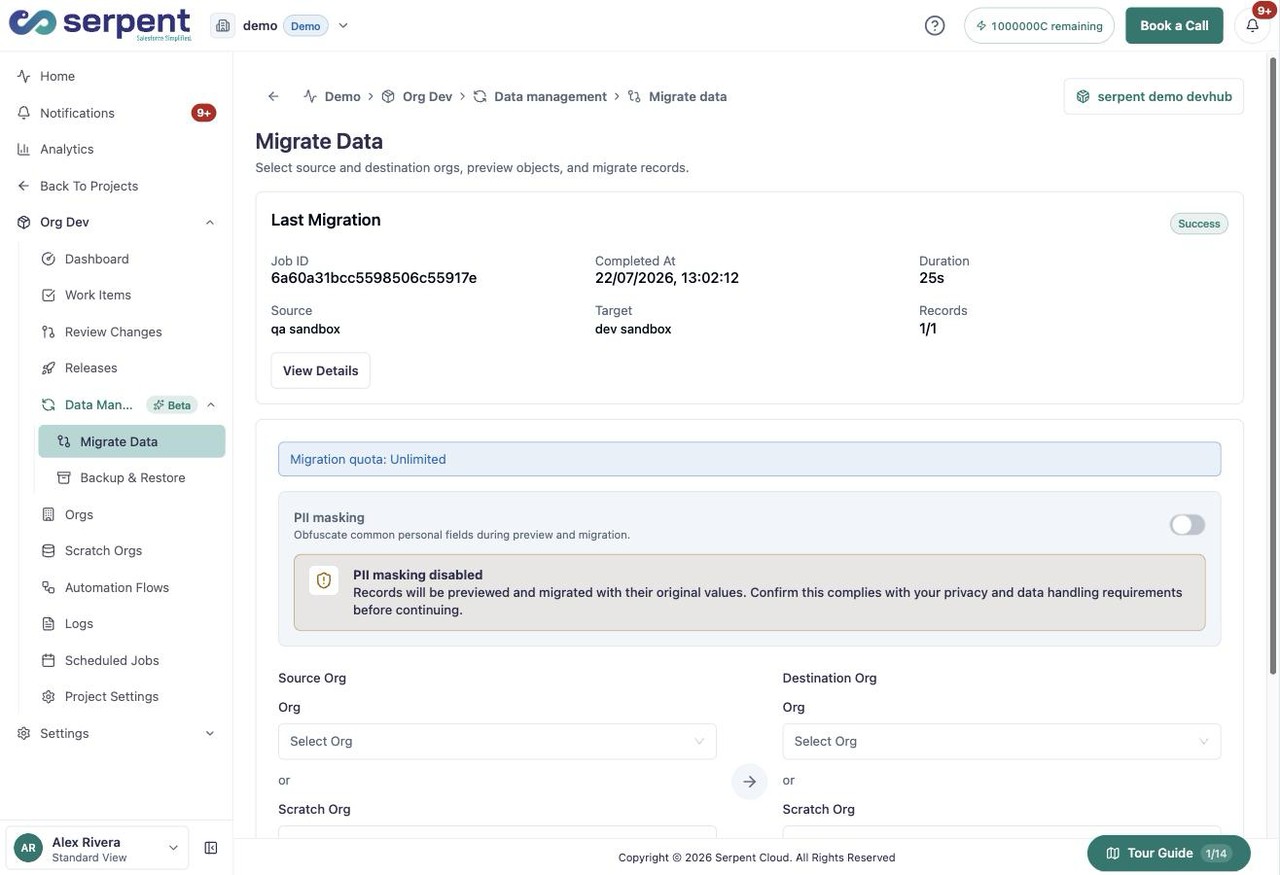Launch the Tour Guide button
Image resolution: width=1280 pixels, height=875 pixels.
click(x=1169, y=853)
